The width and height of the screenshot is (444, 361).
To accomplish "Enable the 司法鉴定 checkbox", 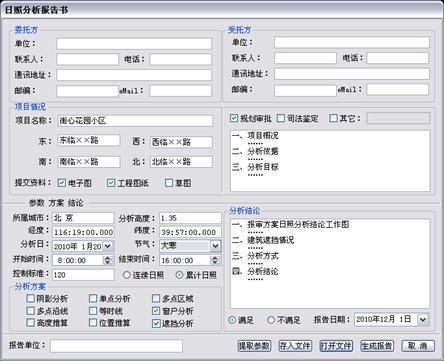I will point(281,118).
